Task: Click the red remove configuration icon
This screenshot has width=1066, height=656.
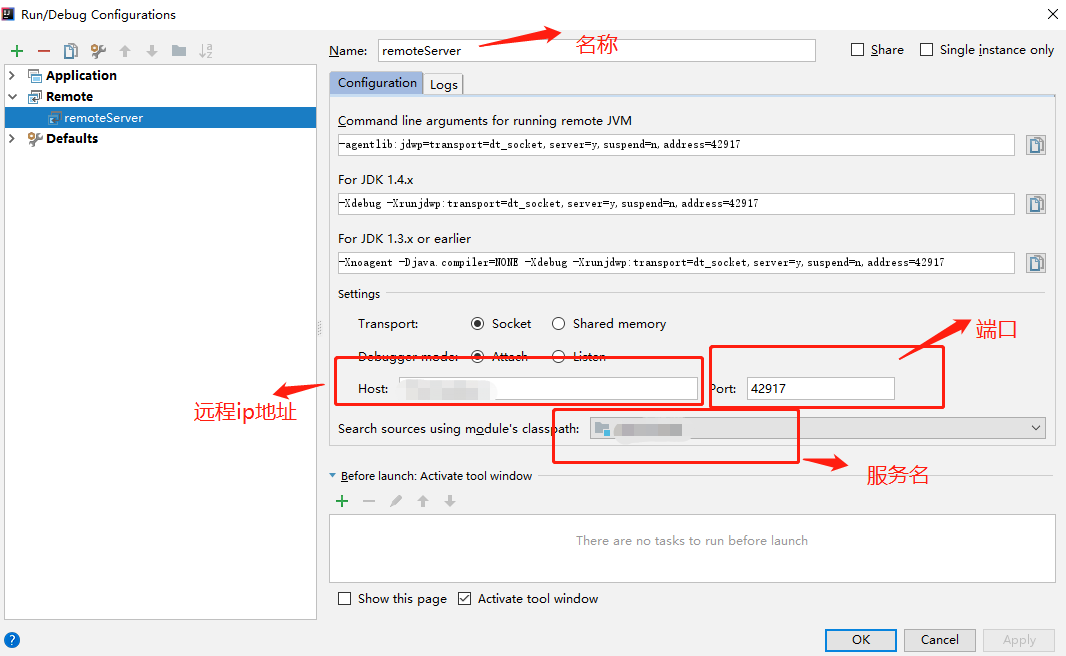Action: 44,51
